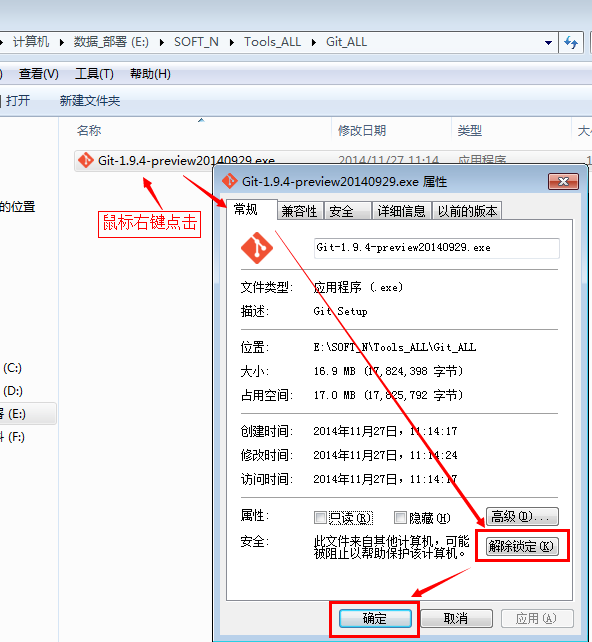Click the 解除锁定(K) button
The height and width of the screenshot is (642, 592).
(522, 546)
